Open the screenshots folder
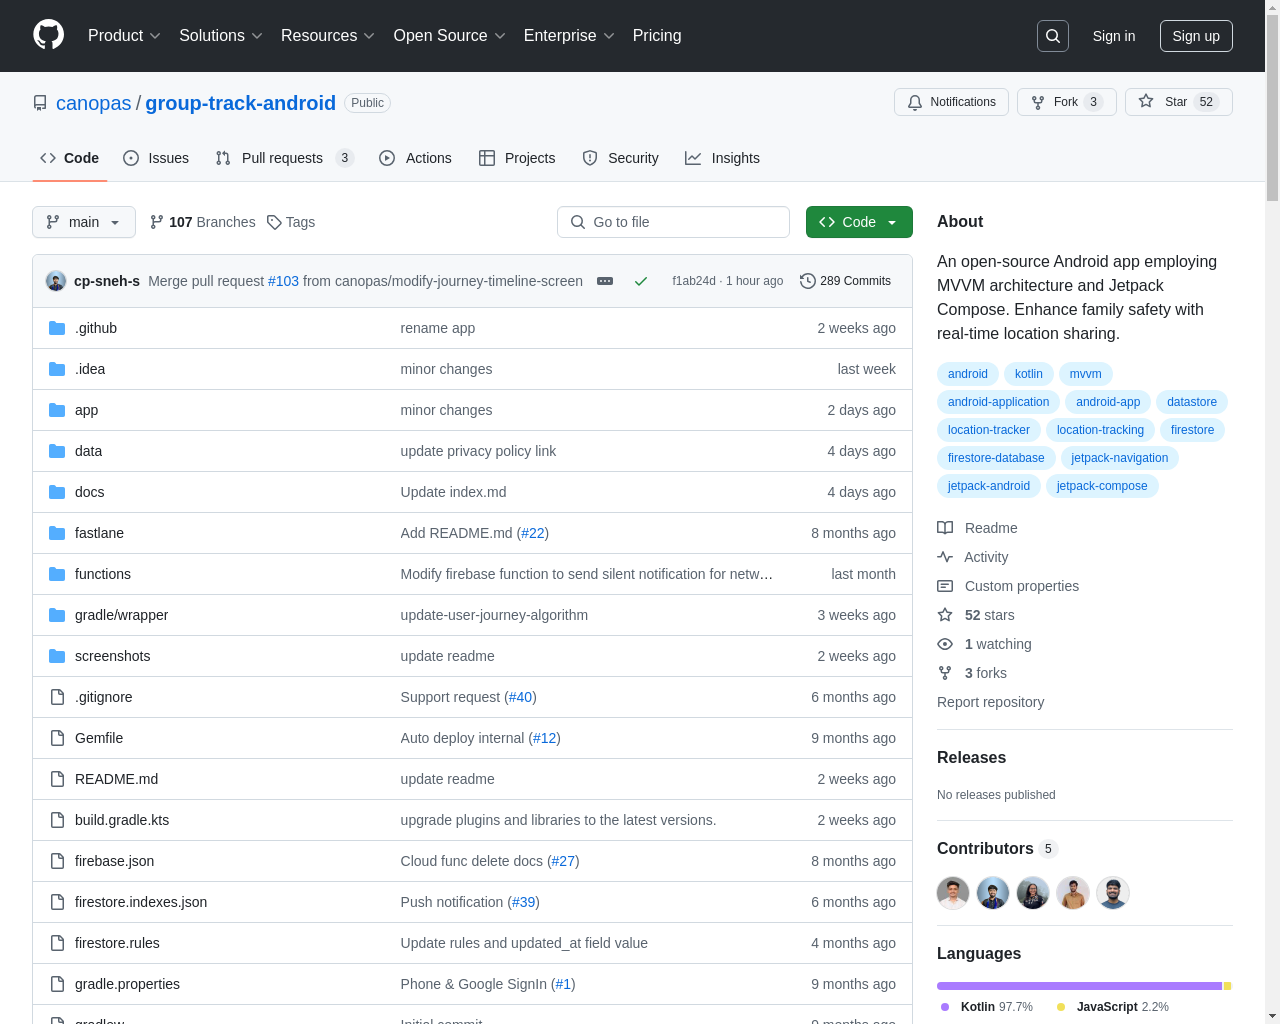Screen dimensions: 1280x1024 [x=112, y=656]
